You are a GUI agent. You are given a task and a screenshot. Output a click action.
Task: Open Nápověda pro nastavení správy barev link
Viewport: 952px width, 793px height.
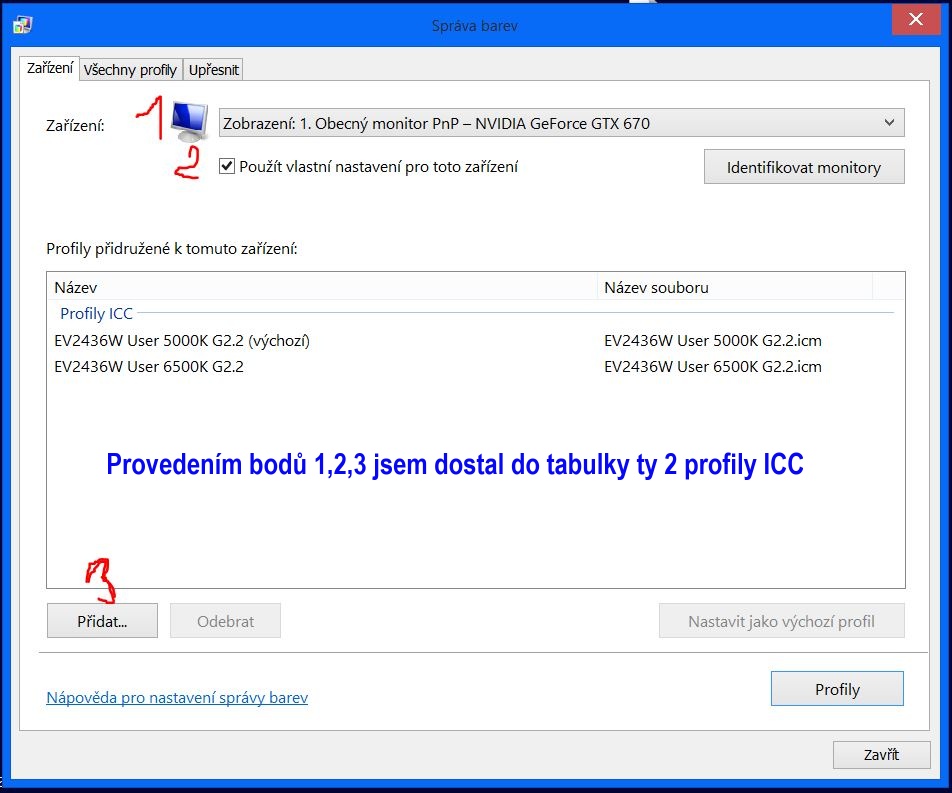[177, 698]
